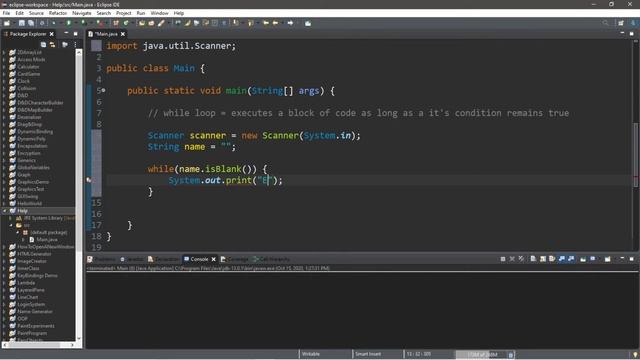Open the Run menu
This screenshot has width=640, height=360.
141,13
